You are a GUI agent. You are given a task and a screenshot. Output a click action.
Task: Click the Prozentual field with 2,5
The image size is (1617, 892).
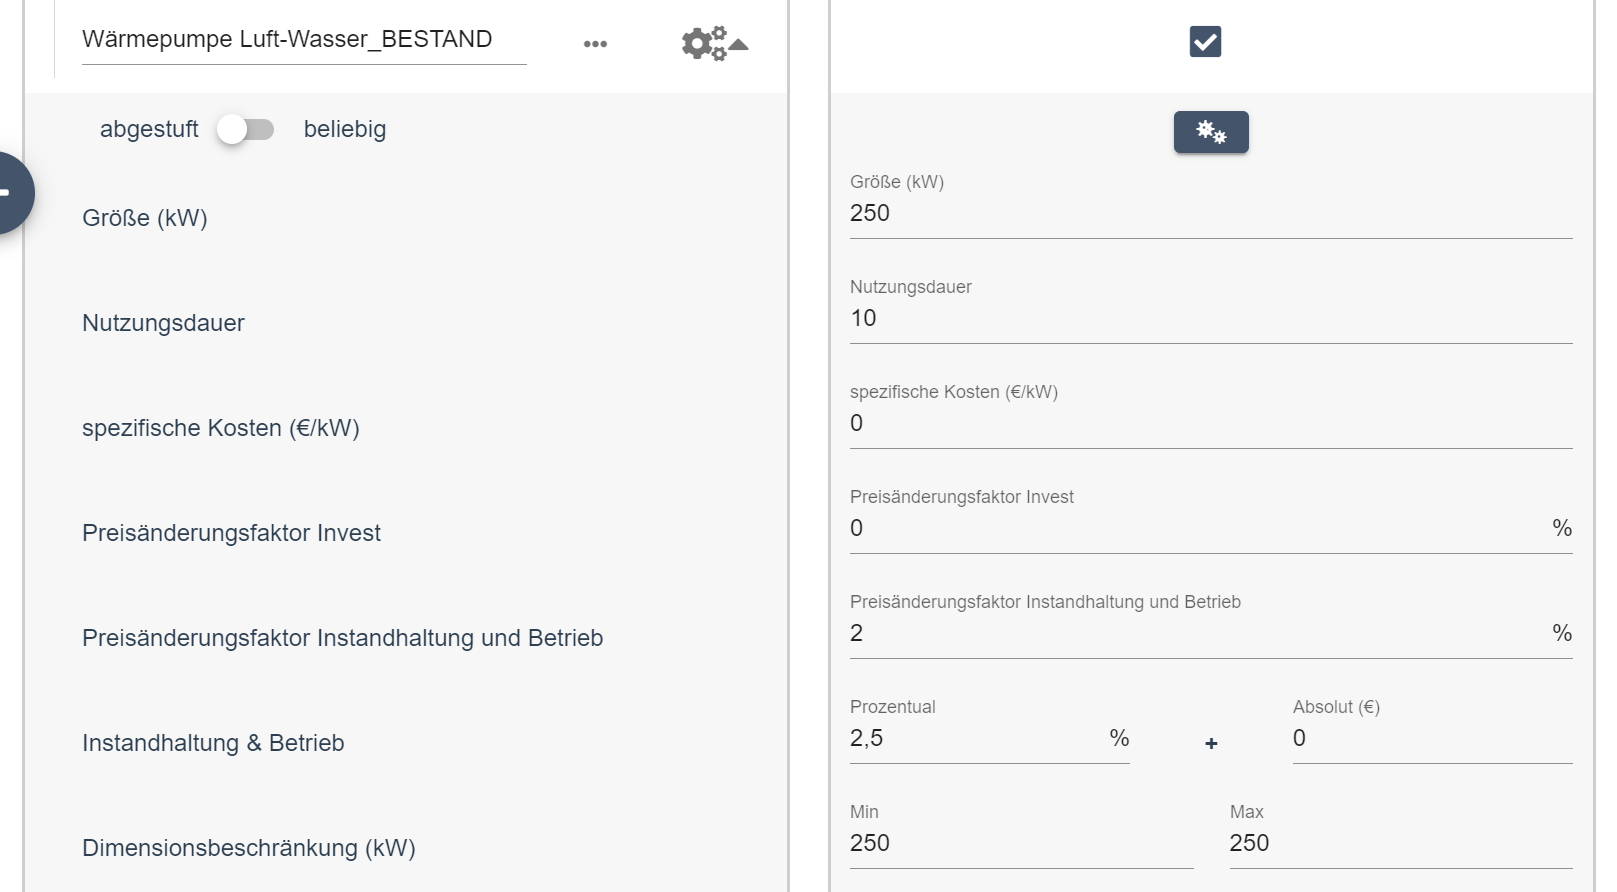[x=975, y=739]
